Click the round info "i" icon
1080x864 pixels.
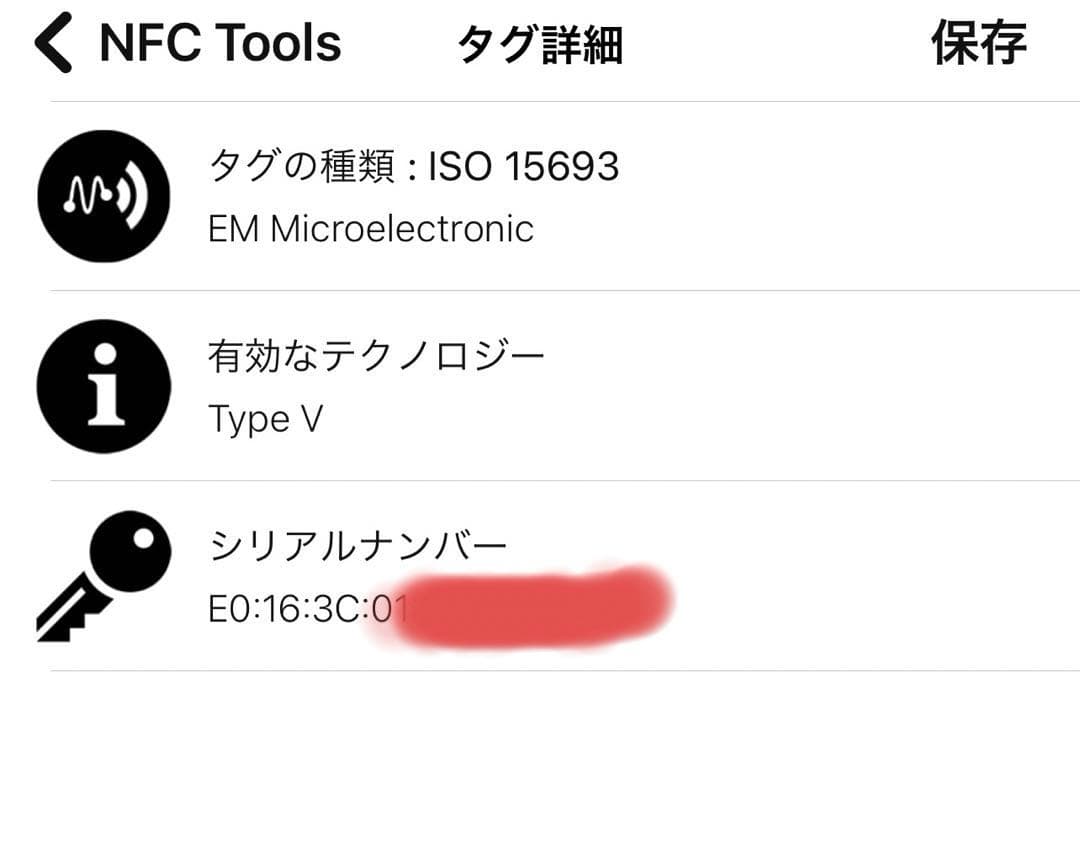point(103,386)
